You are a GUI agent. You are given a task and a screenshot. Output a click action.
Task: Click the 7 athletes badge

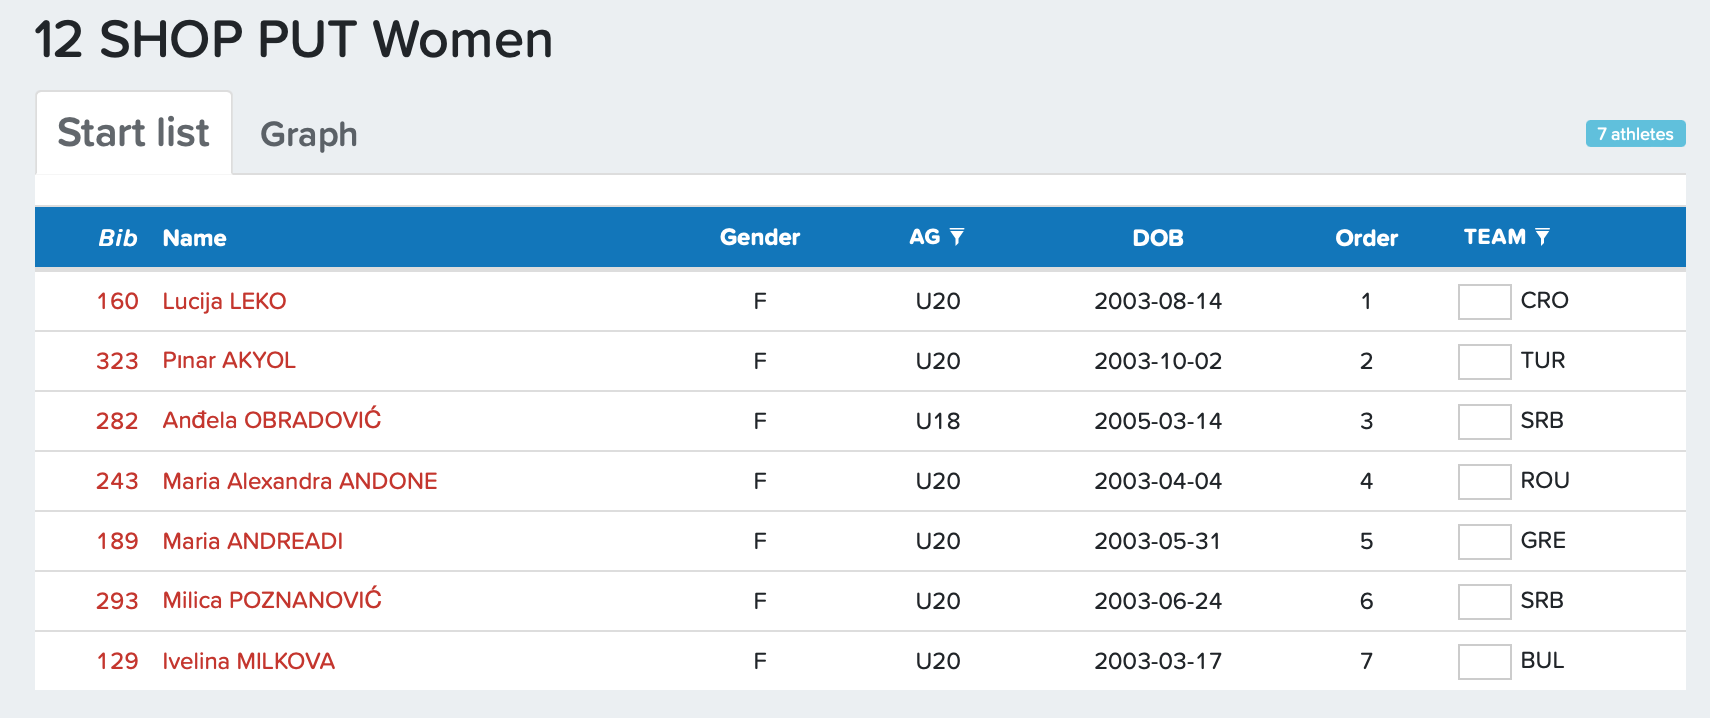point(1635,134)
